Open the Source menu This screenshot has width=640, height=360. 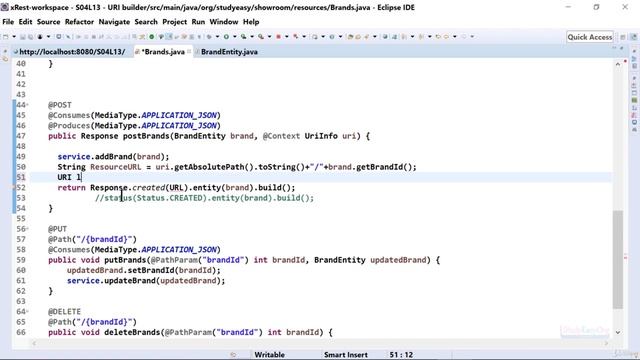[x=48, y=22]
